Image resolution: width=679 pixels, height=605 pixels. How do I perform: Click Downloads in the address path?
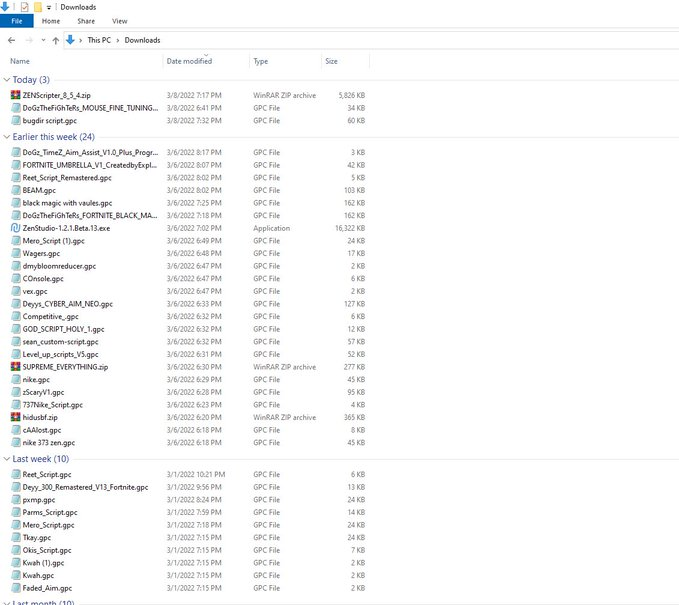(x=142, y=40)
